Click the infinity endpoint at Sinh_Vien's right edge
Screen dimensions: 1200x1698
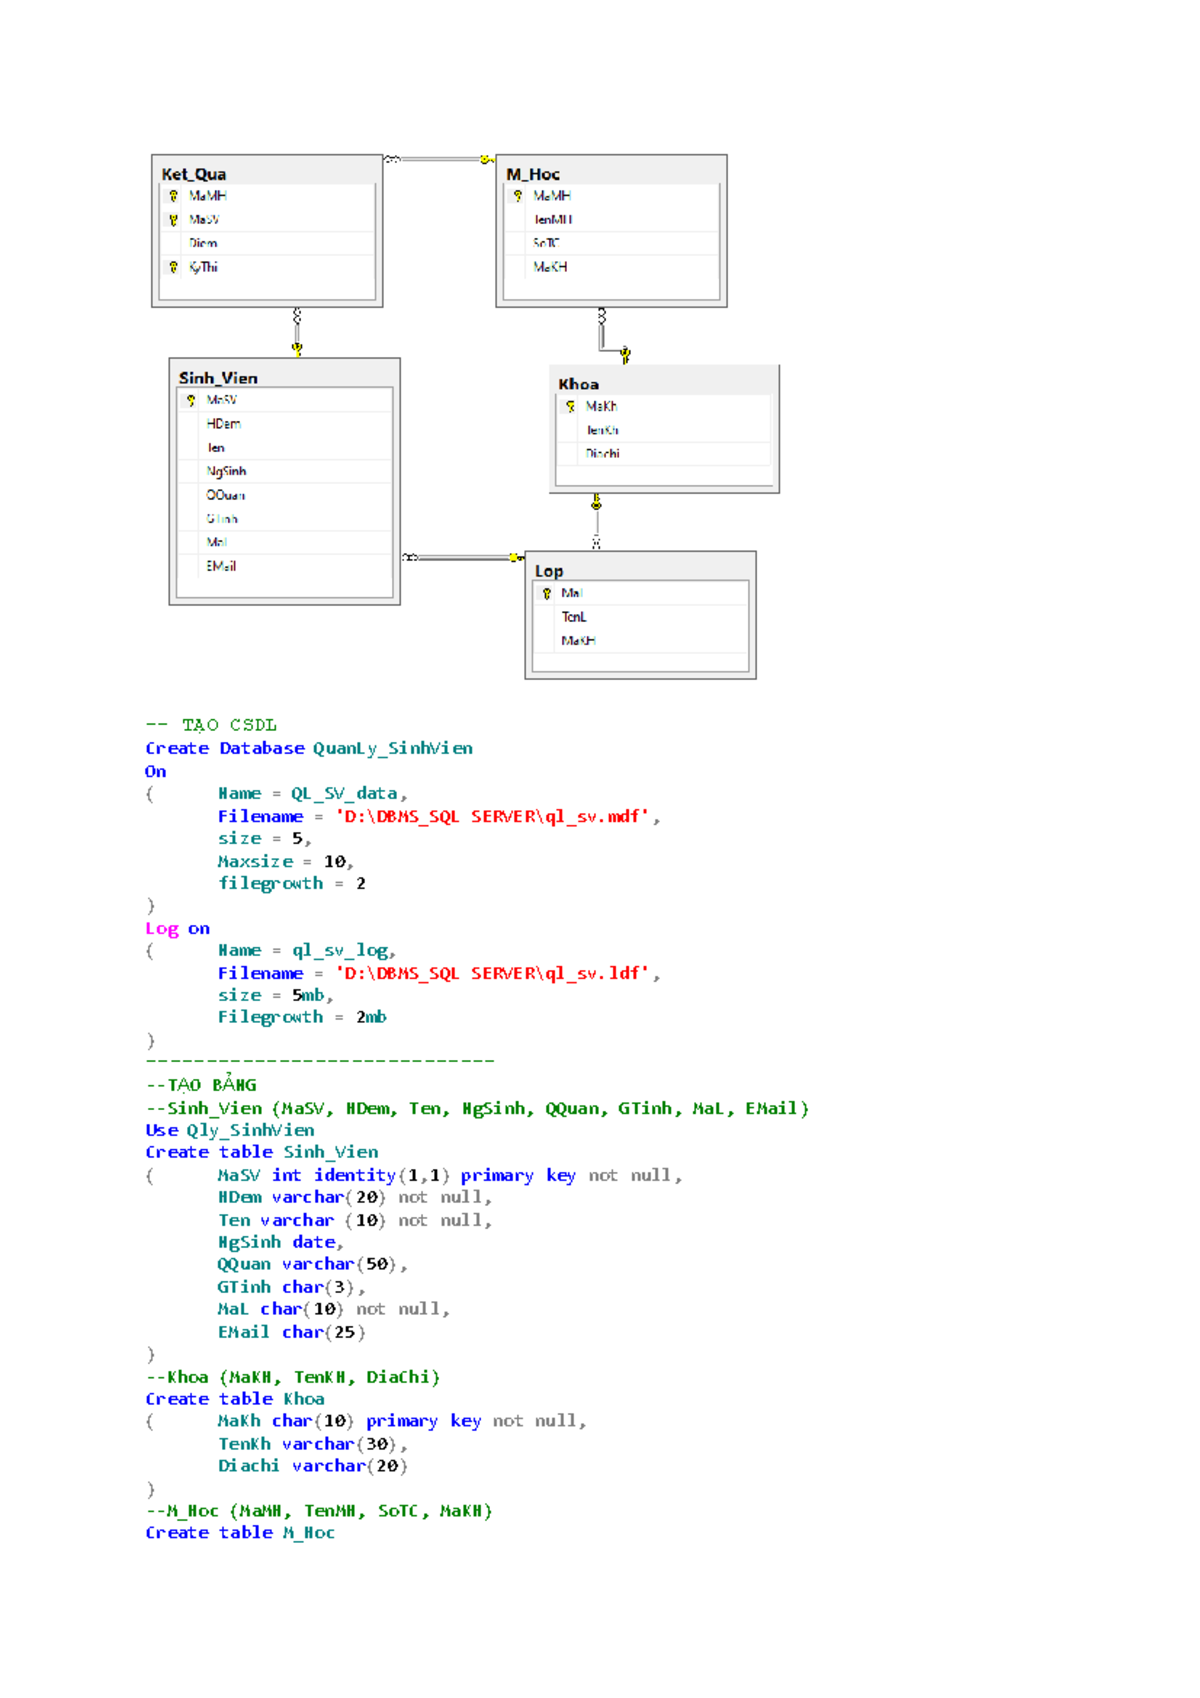(x=410, y=557)
